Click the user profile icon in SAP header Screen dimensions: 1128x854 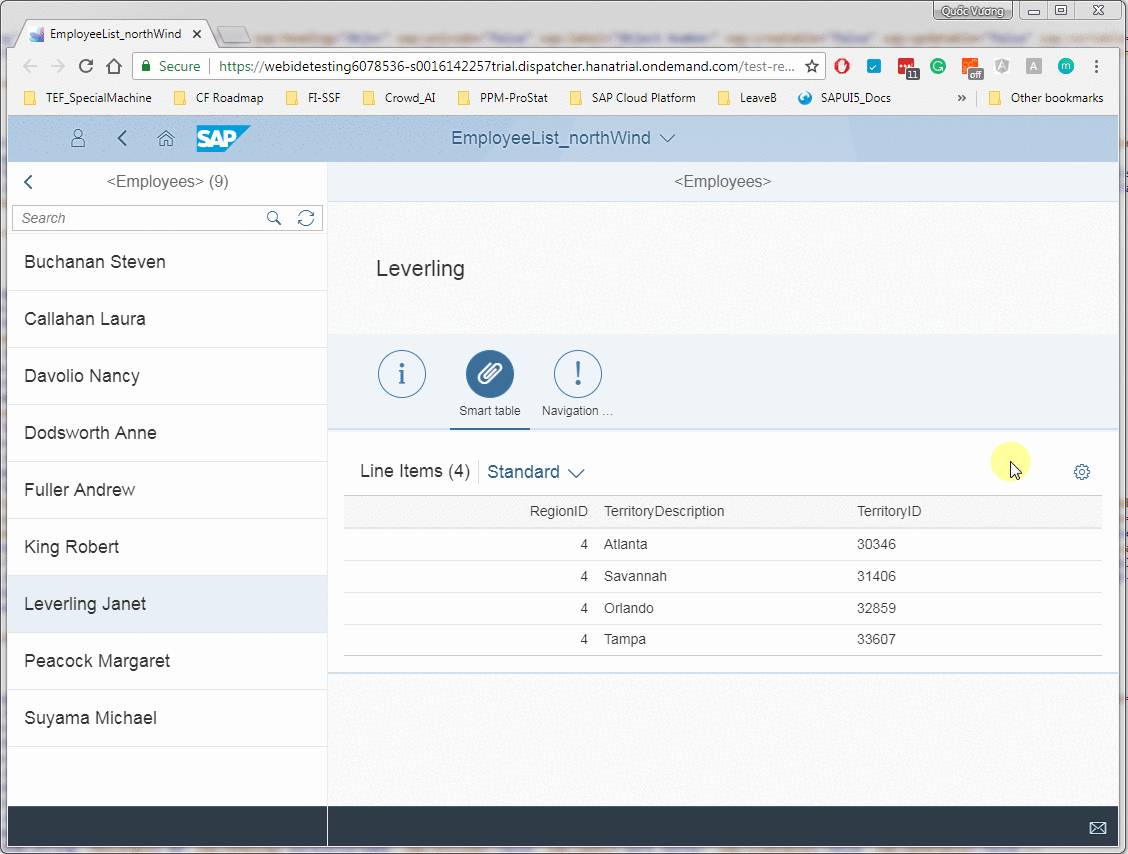point(77,137)
